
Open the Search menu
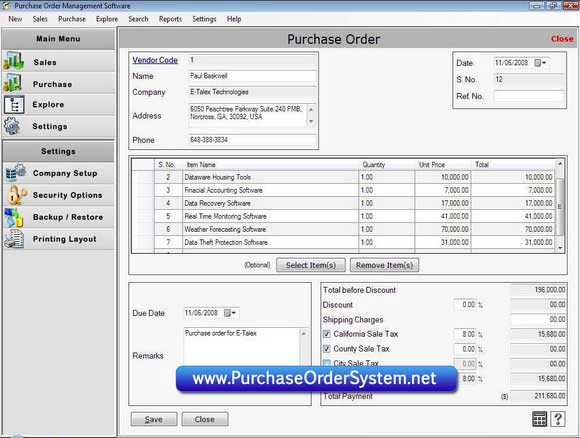tap(138, 19)
